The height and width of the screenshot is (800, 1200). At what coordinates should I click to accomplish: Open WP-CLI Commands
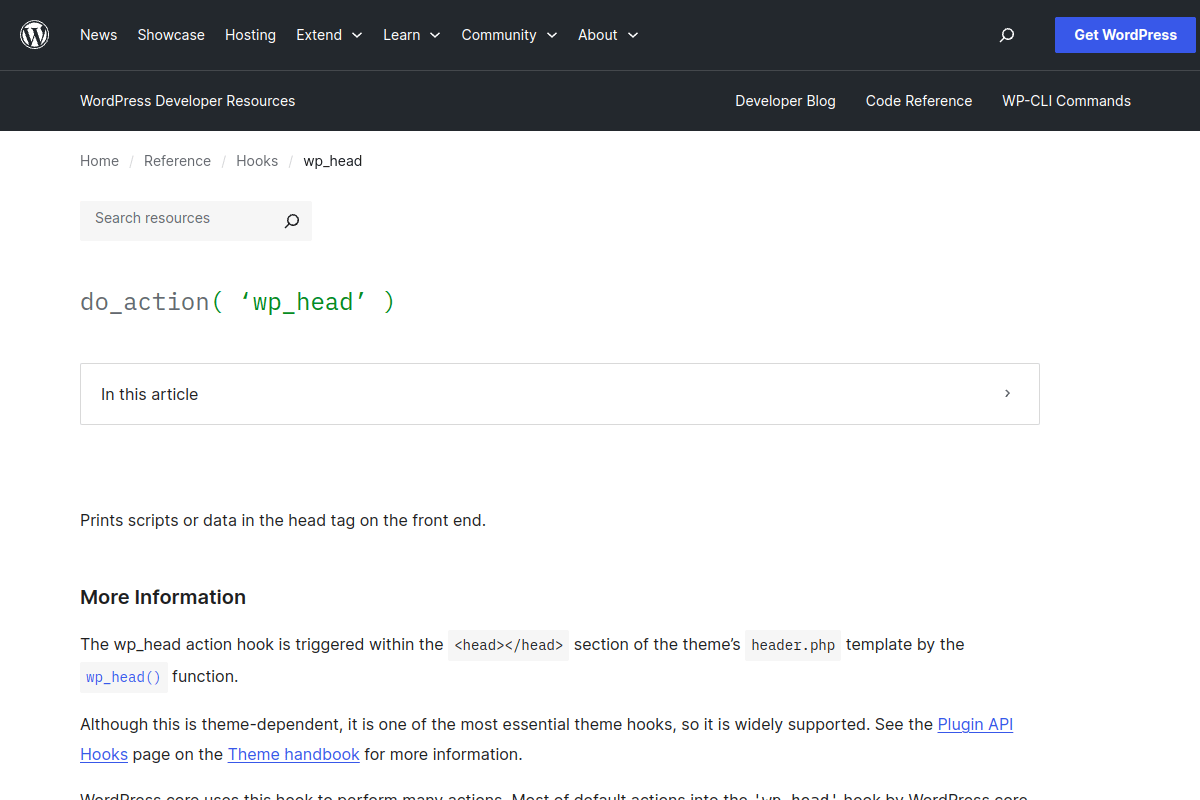(x=1066, y=100)
